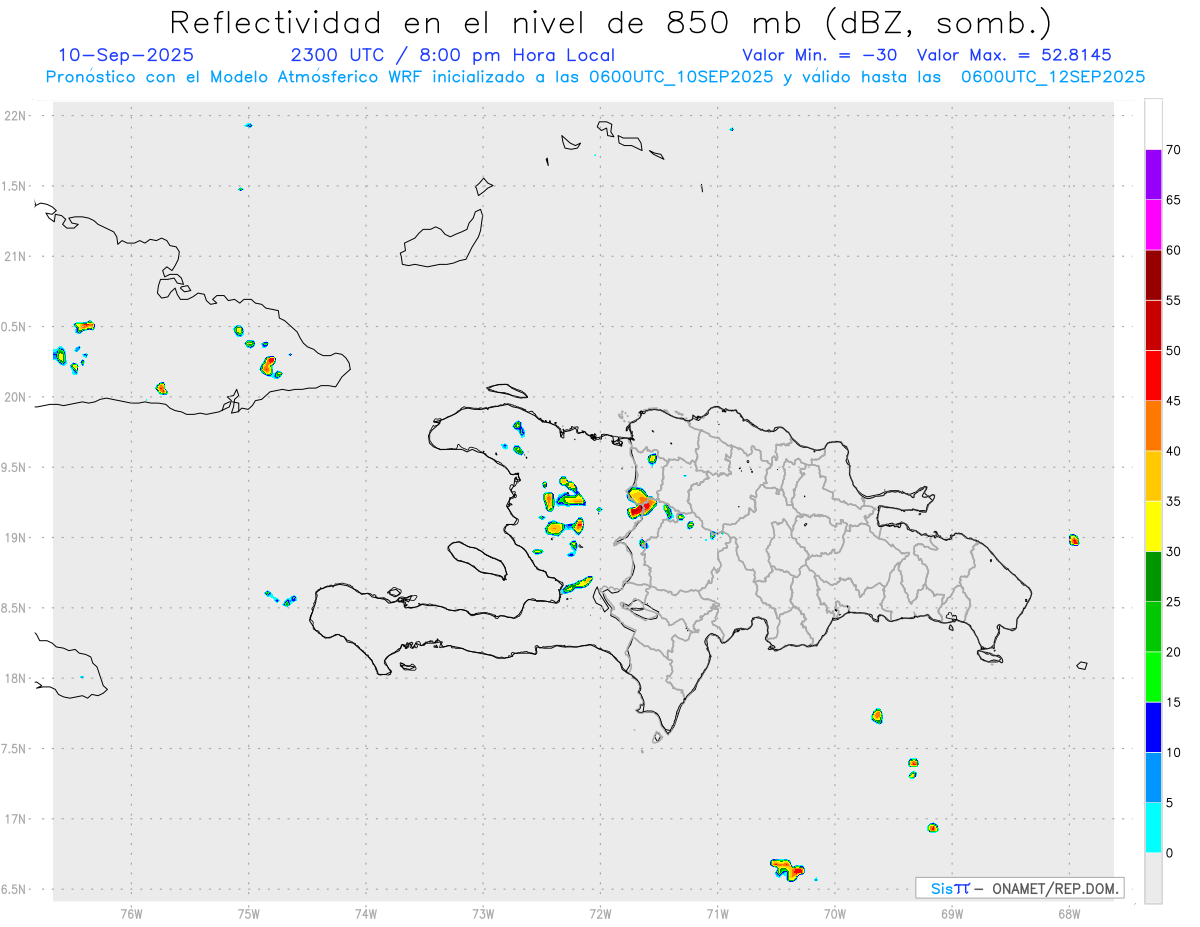
Task: Click the colorbar label '0'
Action: pos(1169,853)
